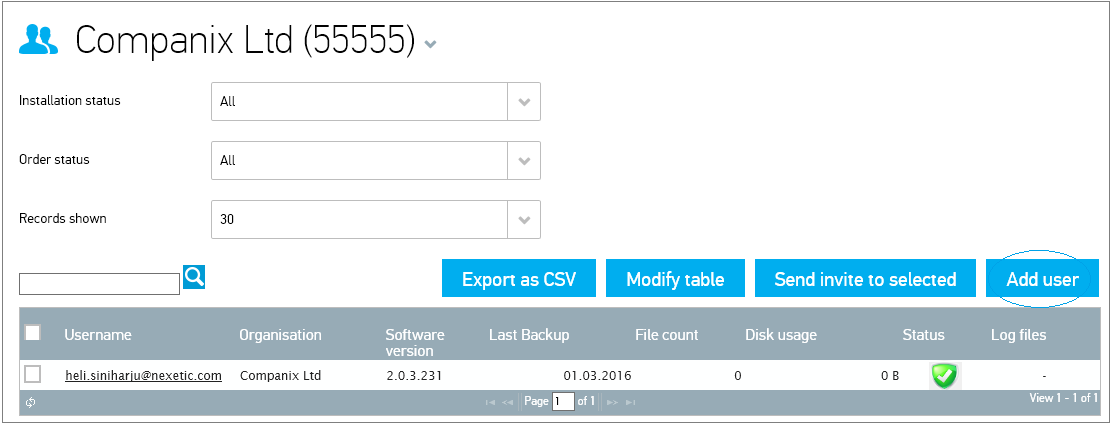Select the heli.siniharju row checkbox
Screen dimensions: 1111x428
click(33, 374)
